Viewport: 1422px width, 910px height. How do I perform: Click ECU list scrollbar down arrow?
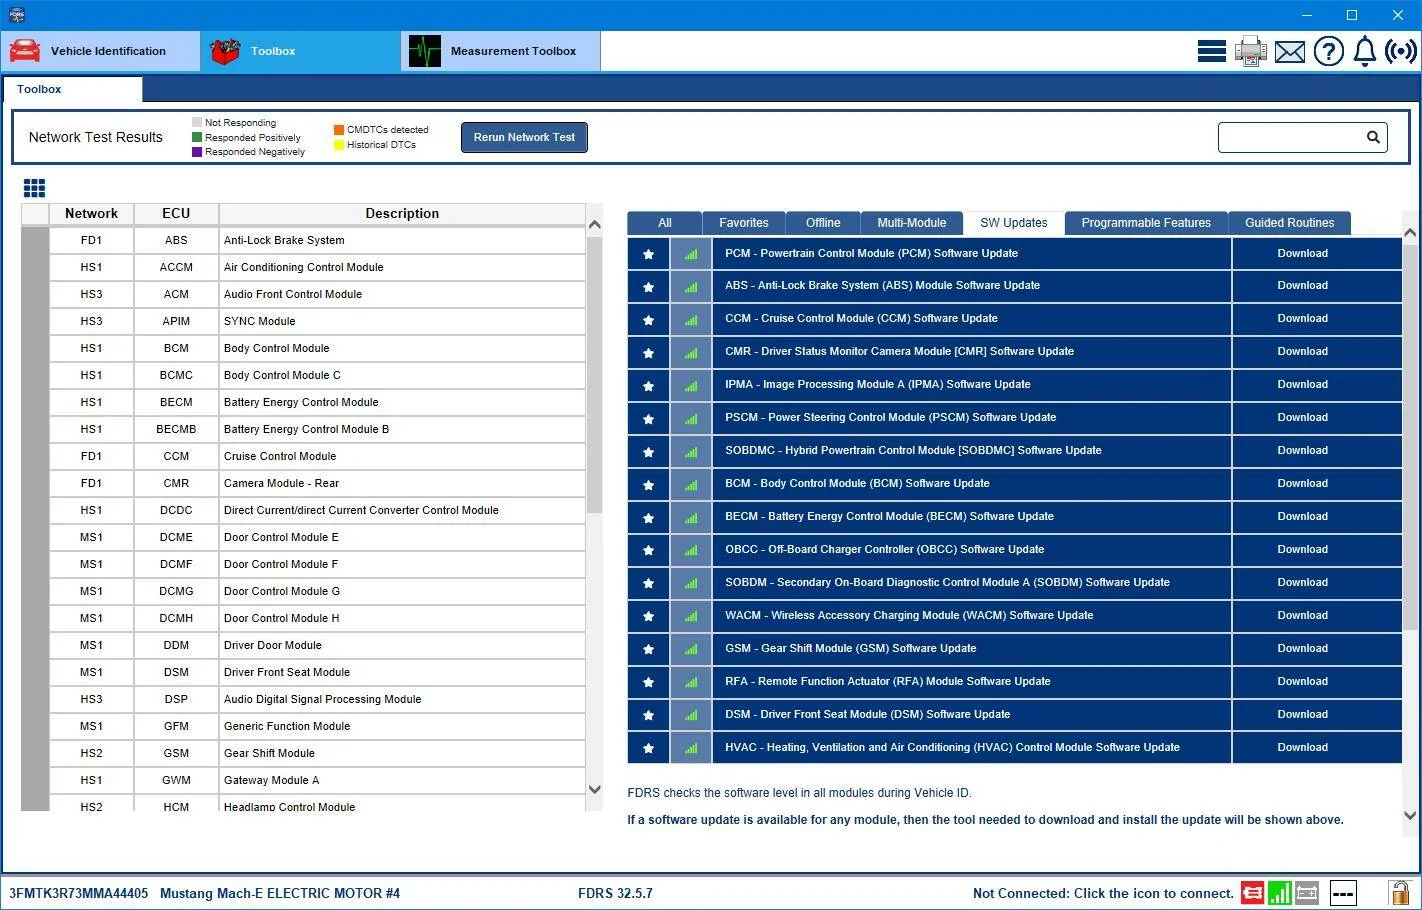[x=594, y=790]
